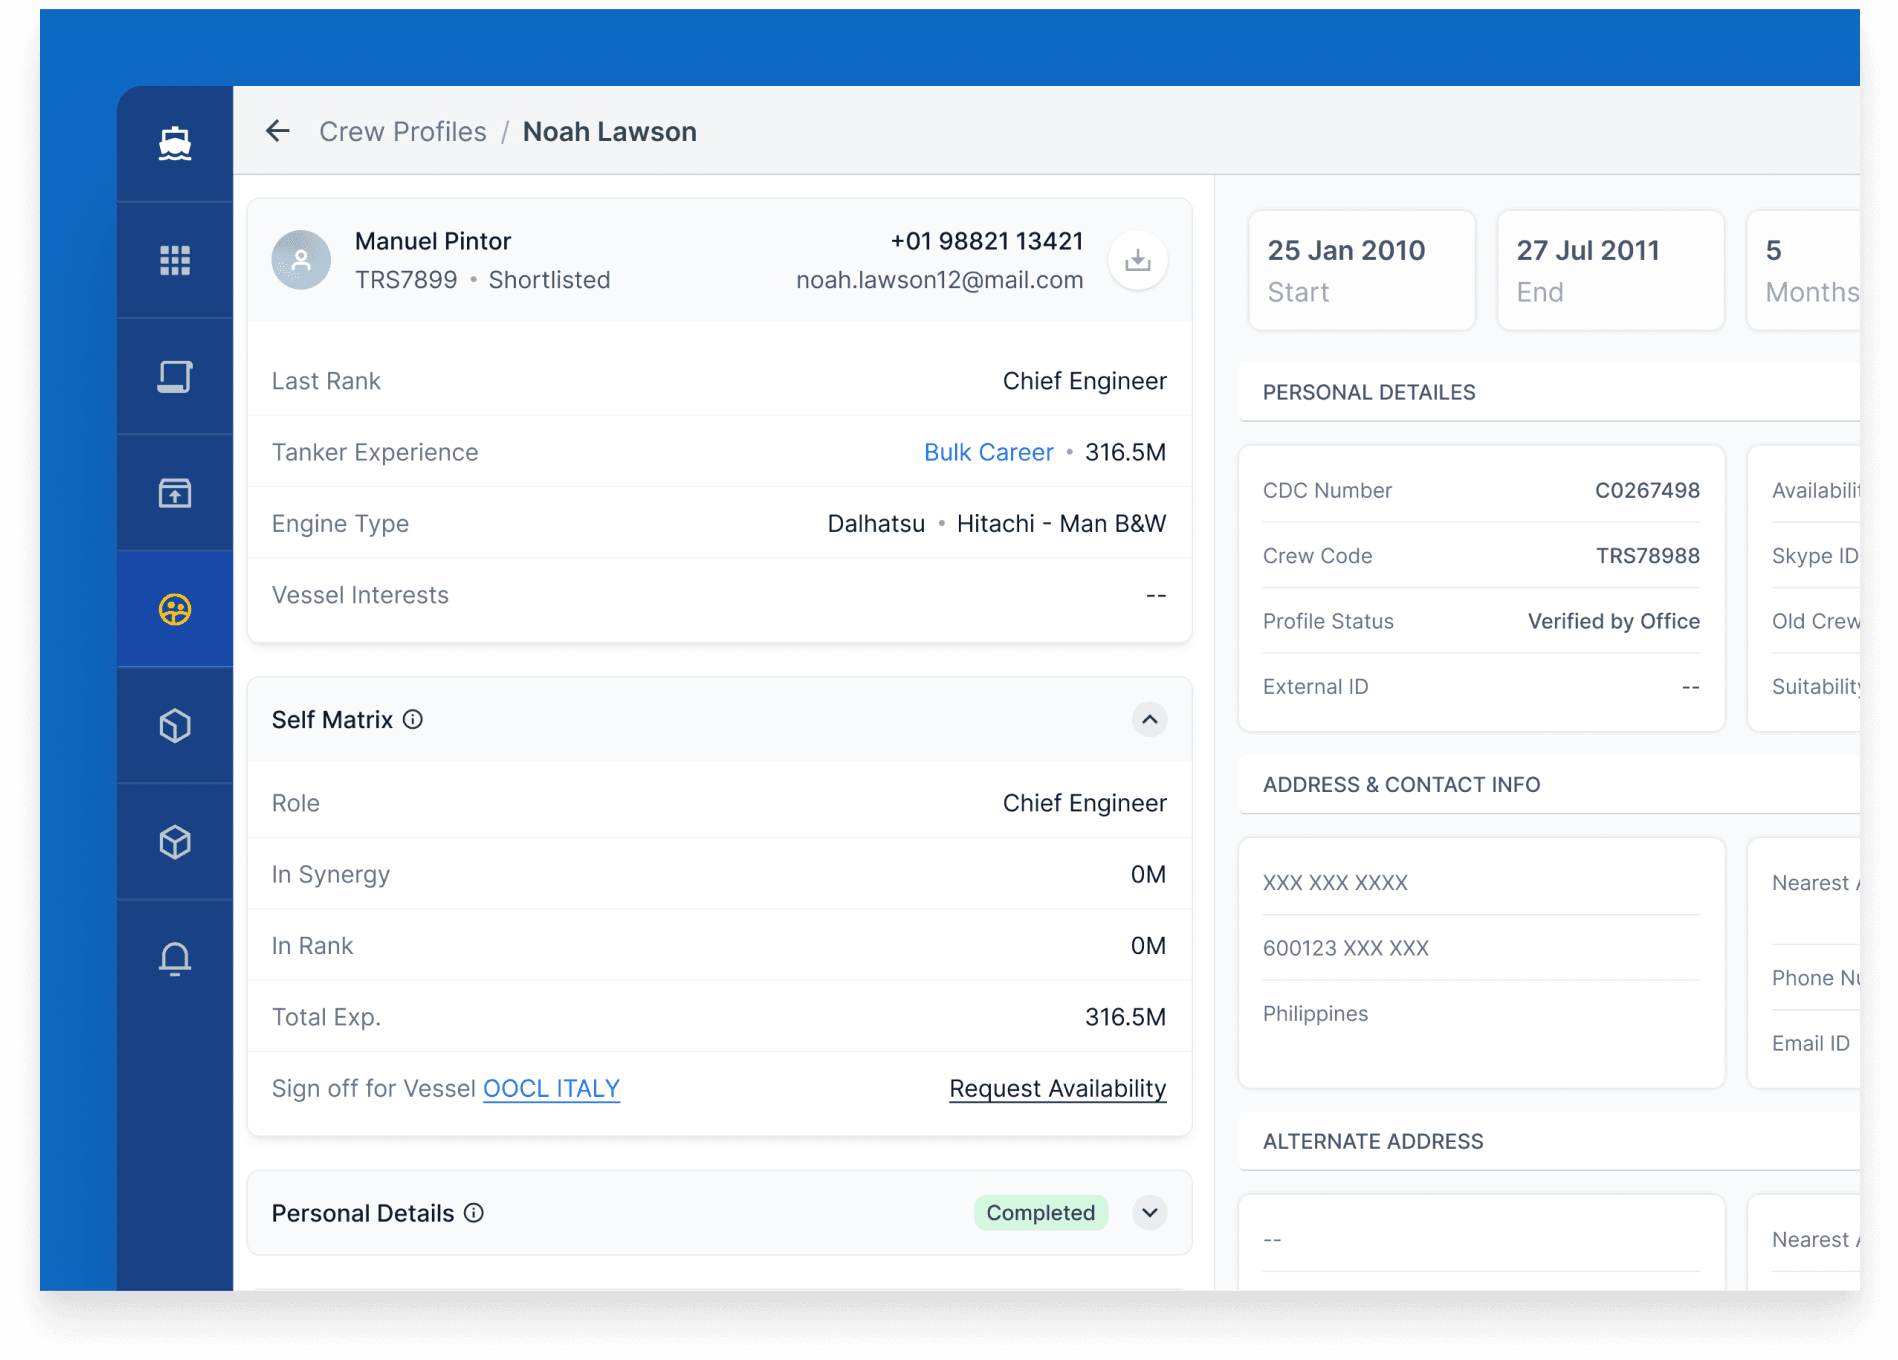Select the 27 Jul 2011 End date card

[x=1610, y=270]
